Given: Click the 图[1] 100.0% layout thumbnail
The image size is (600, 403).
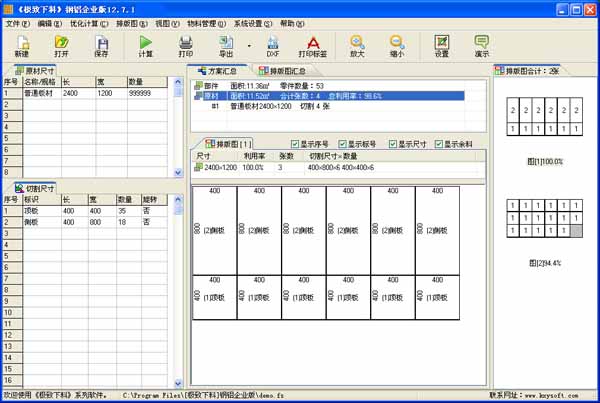Looking at the screenshot, I should pos(545,116).
